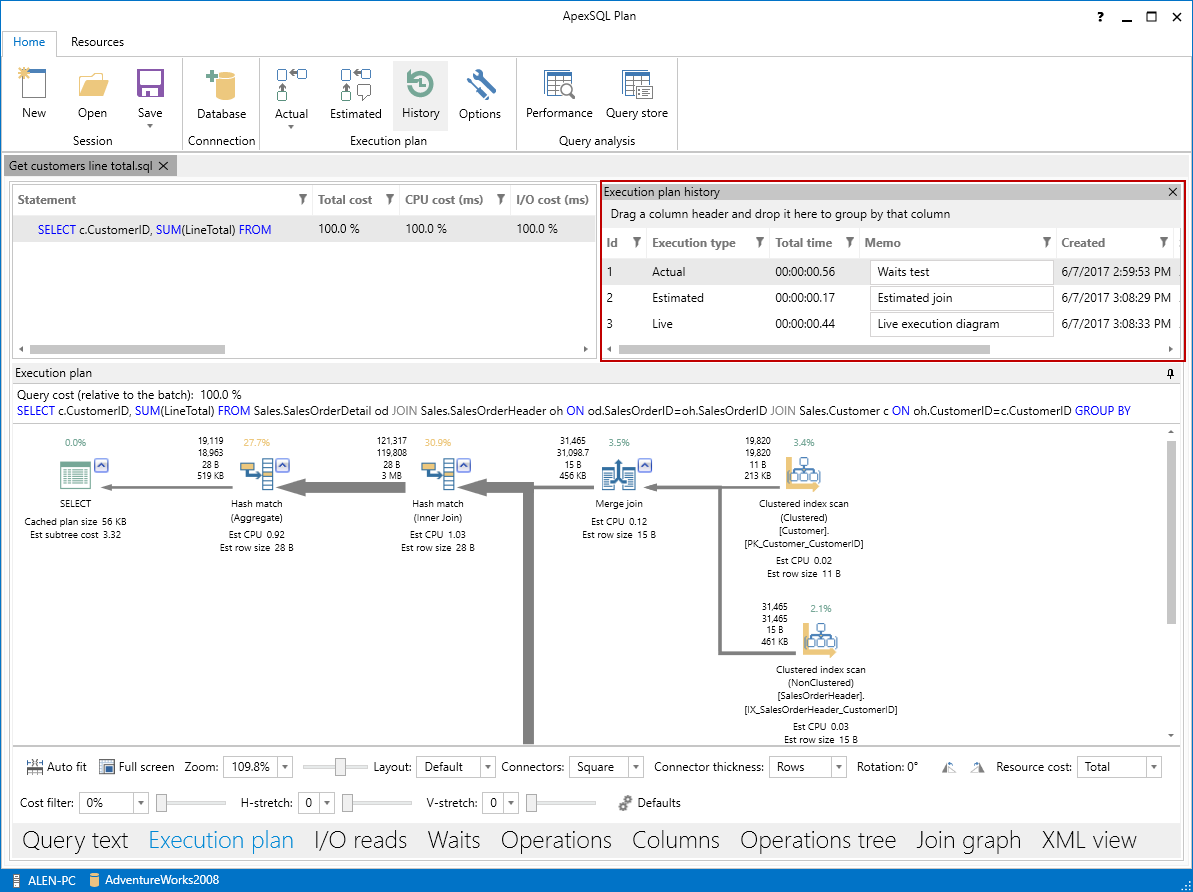The height and width of the screenshot is (892, 1193).
Task: Collapse Hash match (Aggregate) node details
Action: tap(283, 466)
